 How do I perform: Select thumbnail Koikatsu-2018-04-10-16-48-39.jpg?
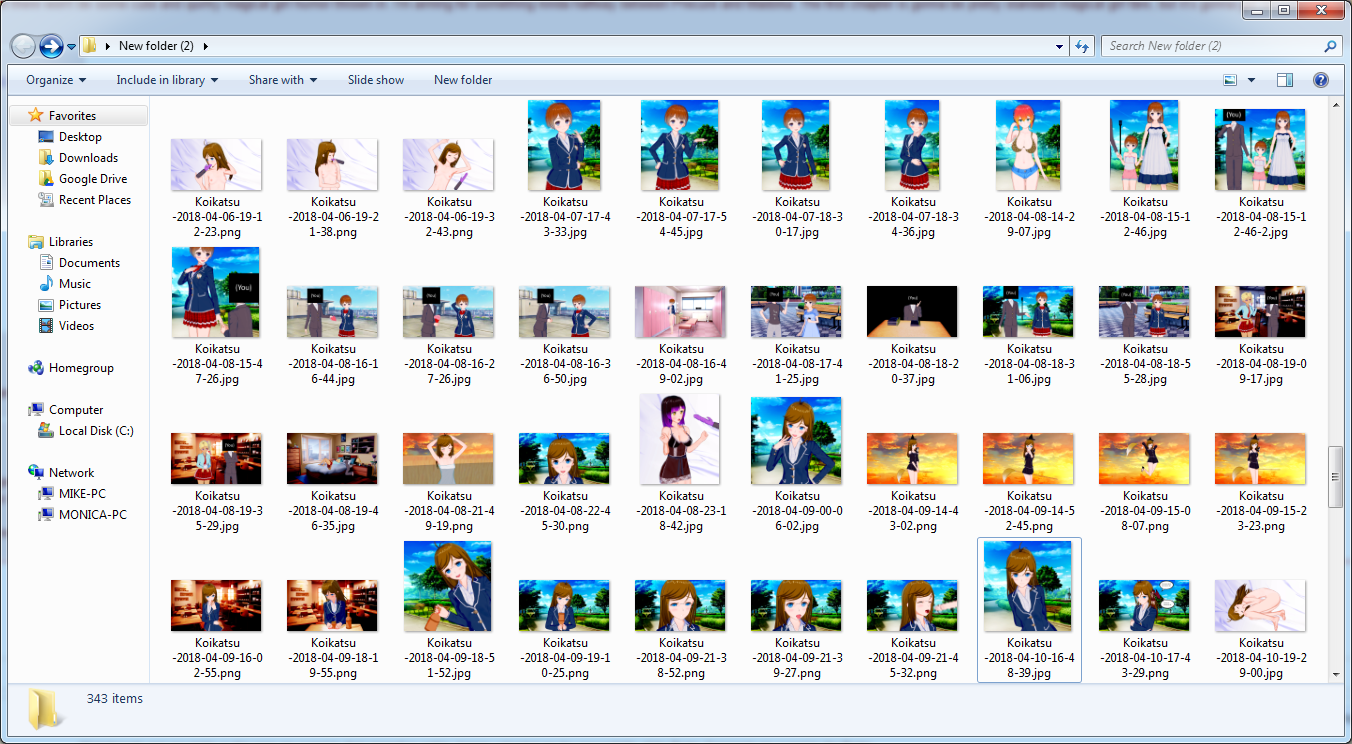tap(1029, 587)
